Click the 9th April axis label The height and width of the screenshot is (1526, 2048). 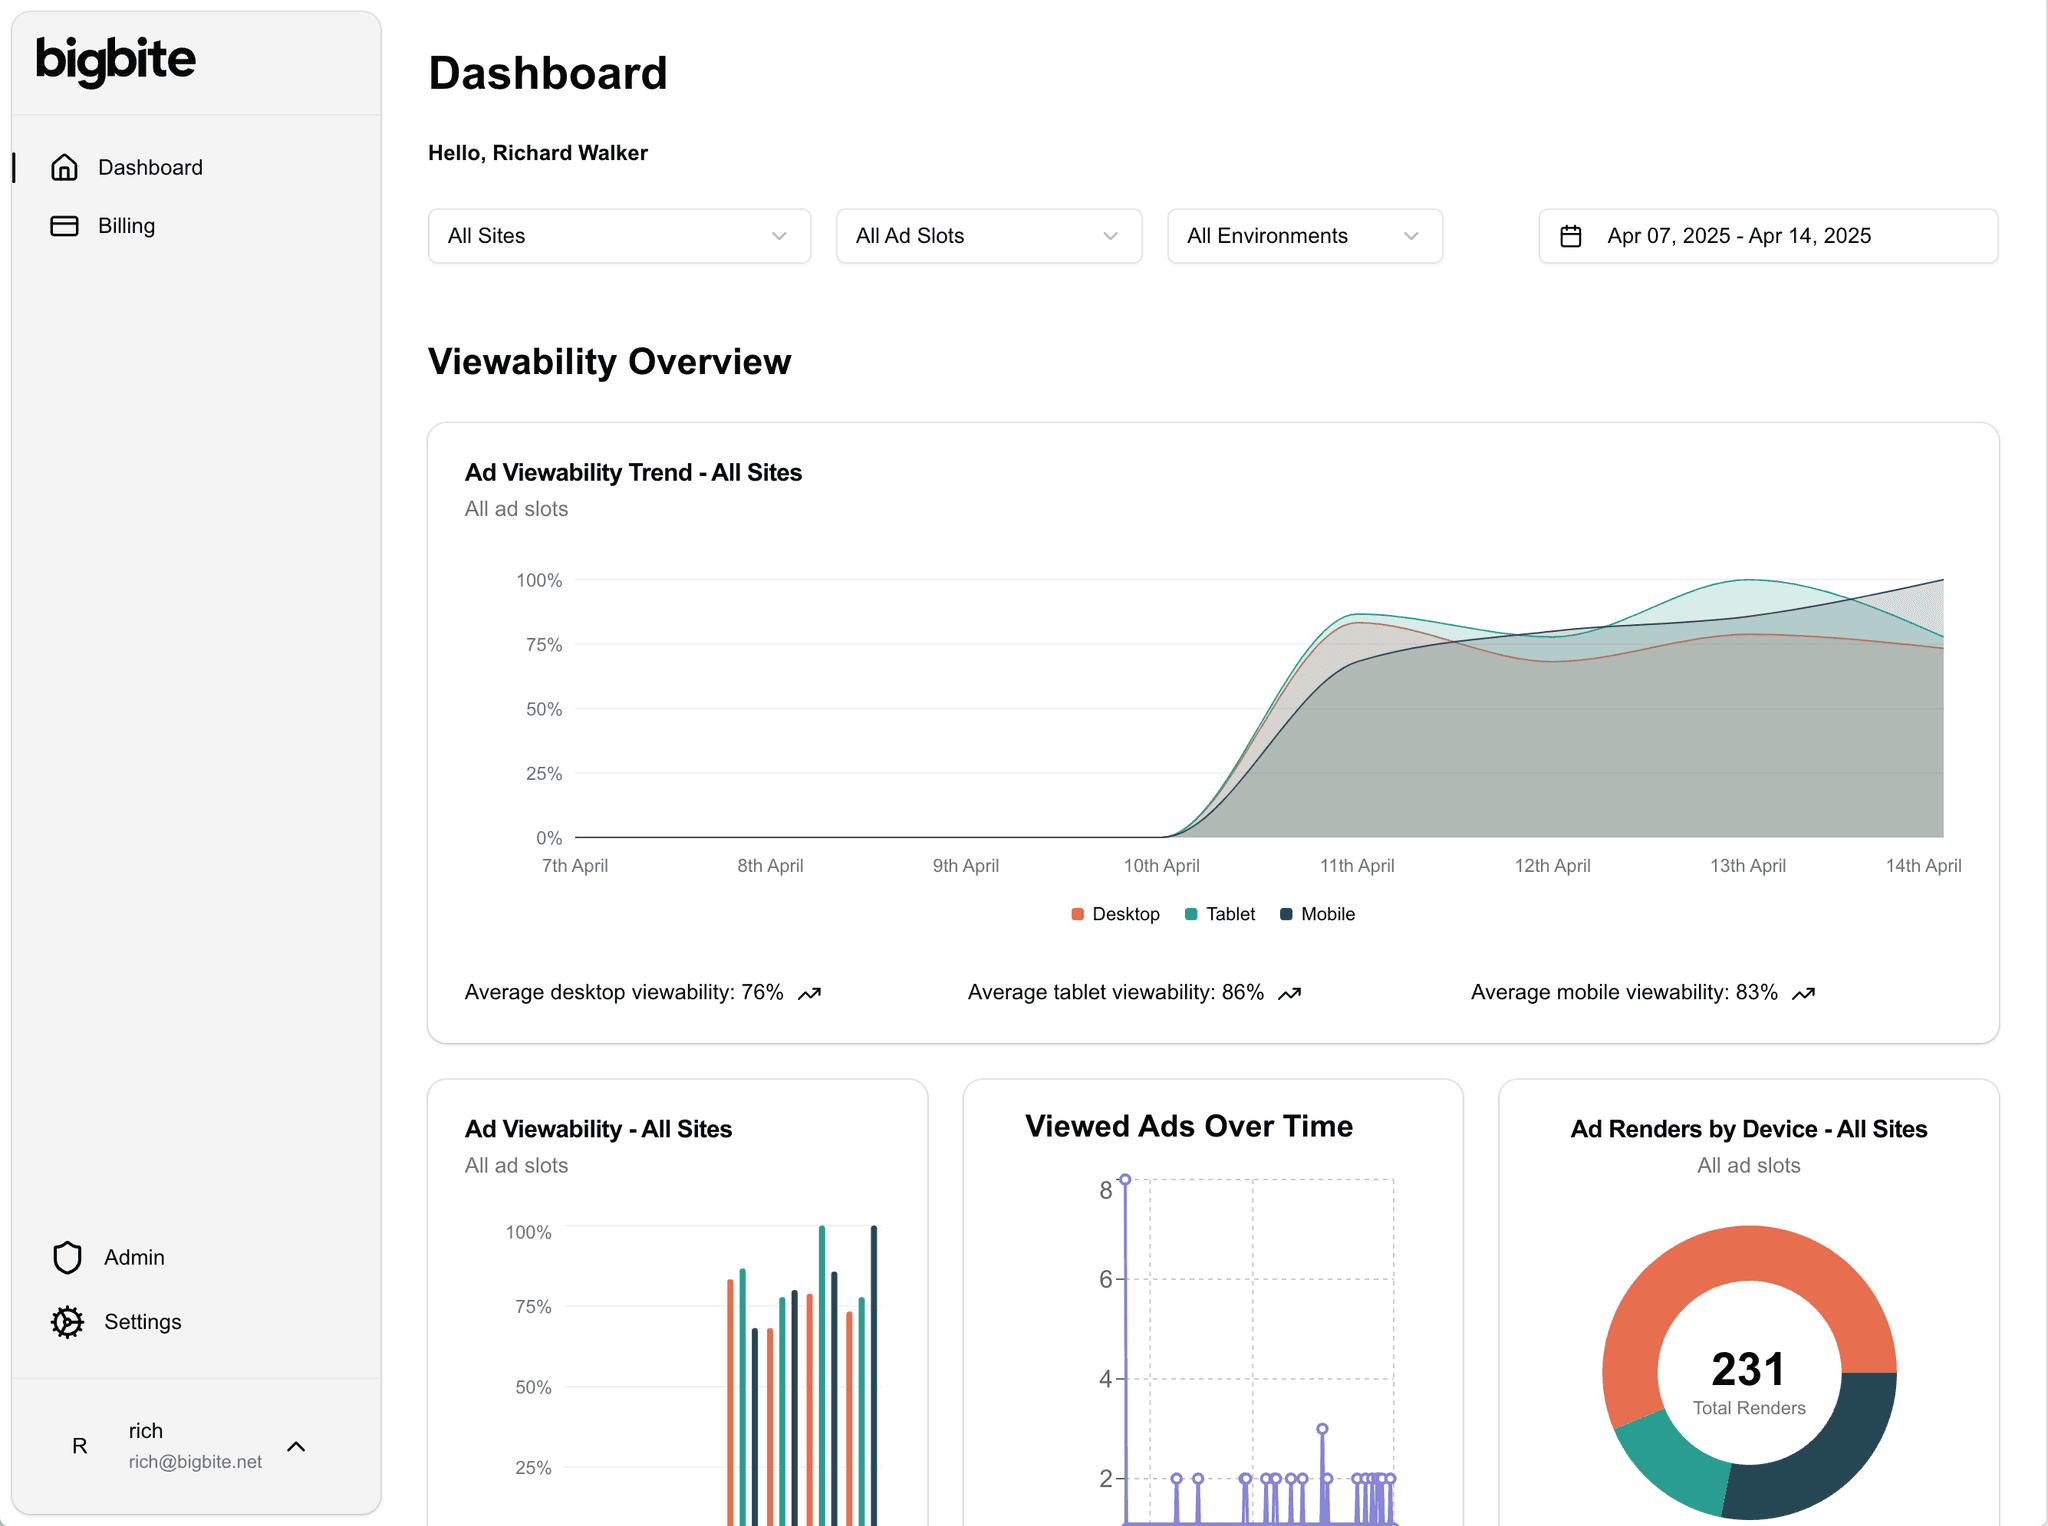[x=966, y=866]
